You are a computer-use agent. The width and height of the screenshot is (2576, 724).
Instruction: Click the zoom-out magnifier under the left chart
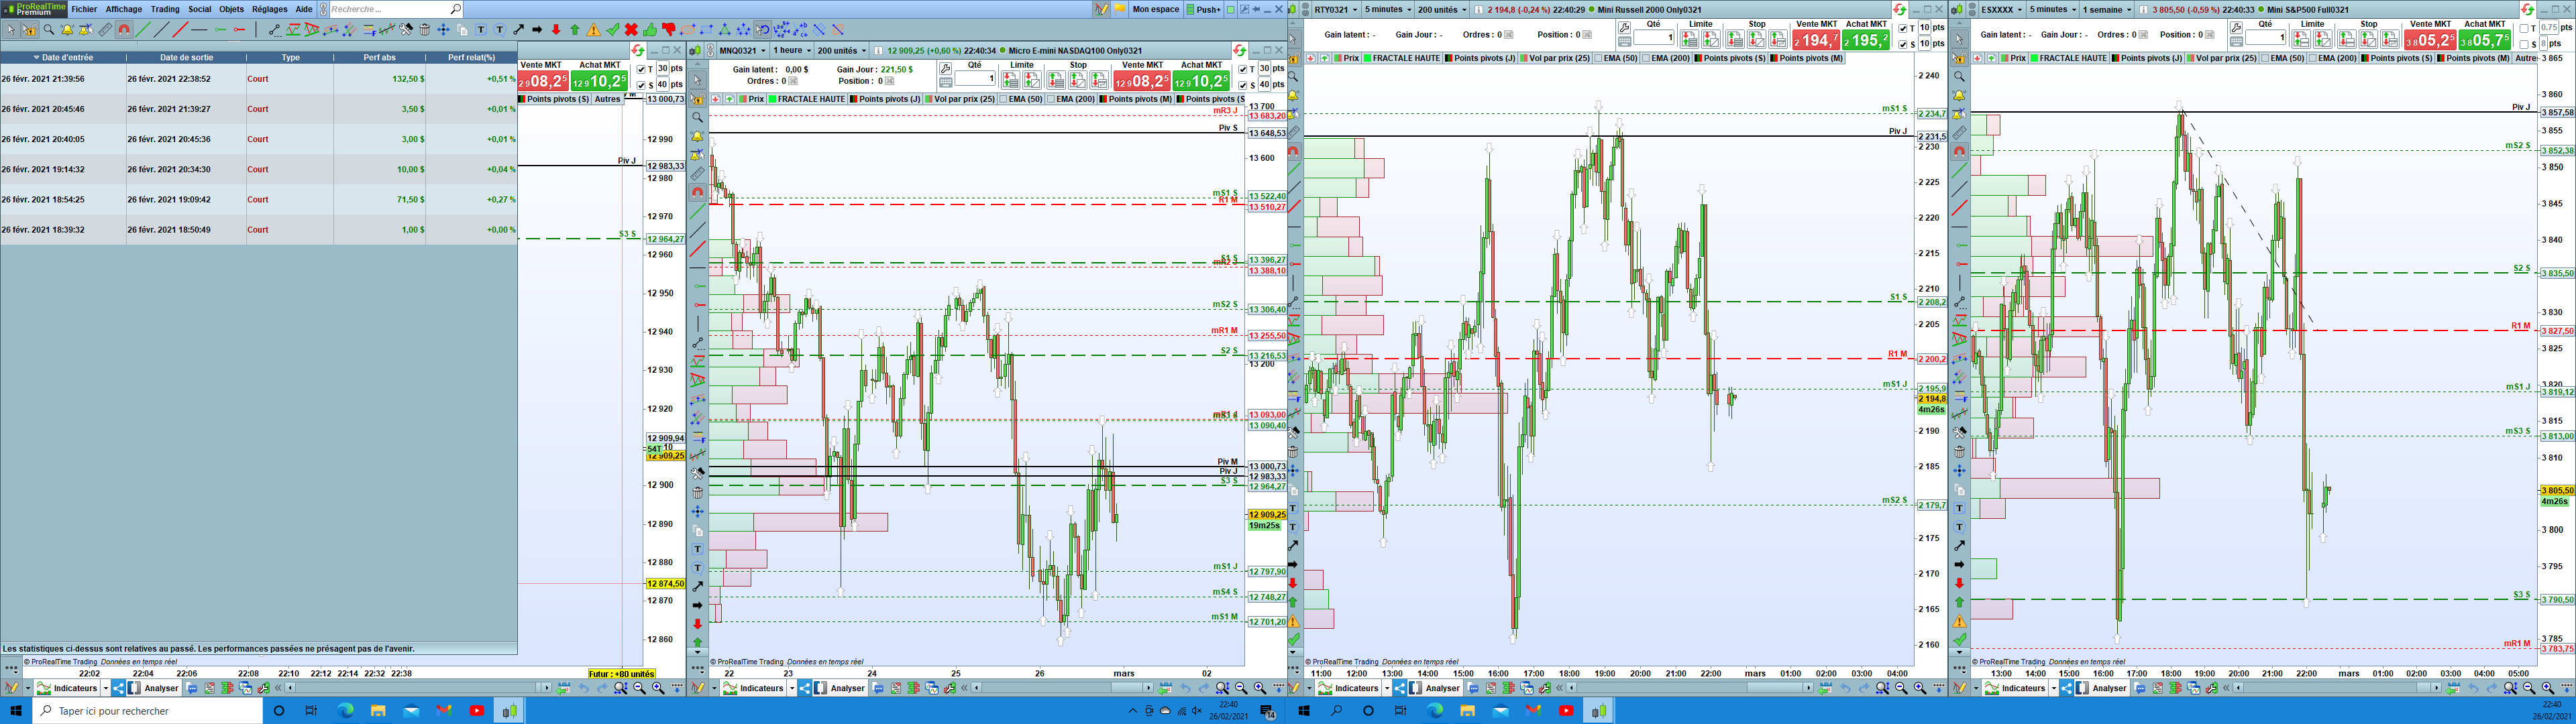639,688
